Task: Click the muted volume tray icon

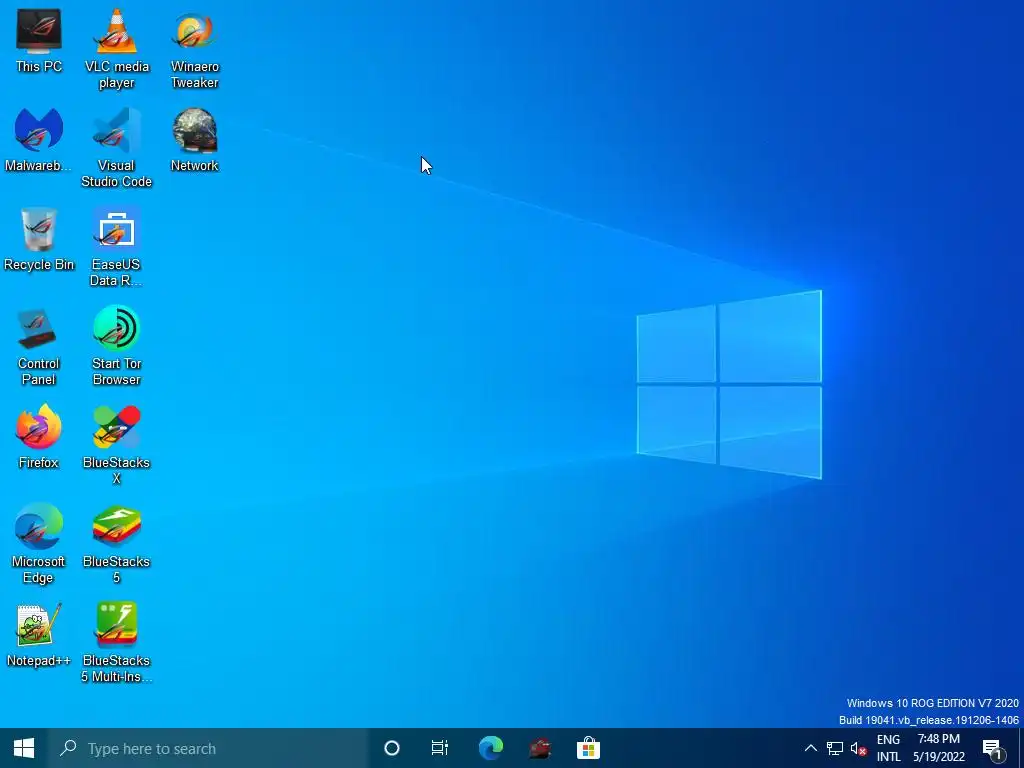Action: [x=858, y=748]
